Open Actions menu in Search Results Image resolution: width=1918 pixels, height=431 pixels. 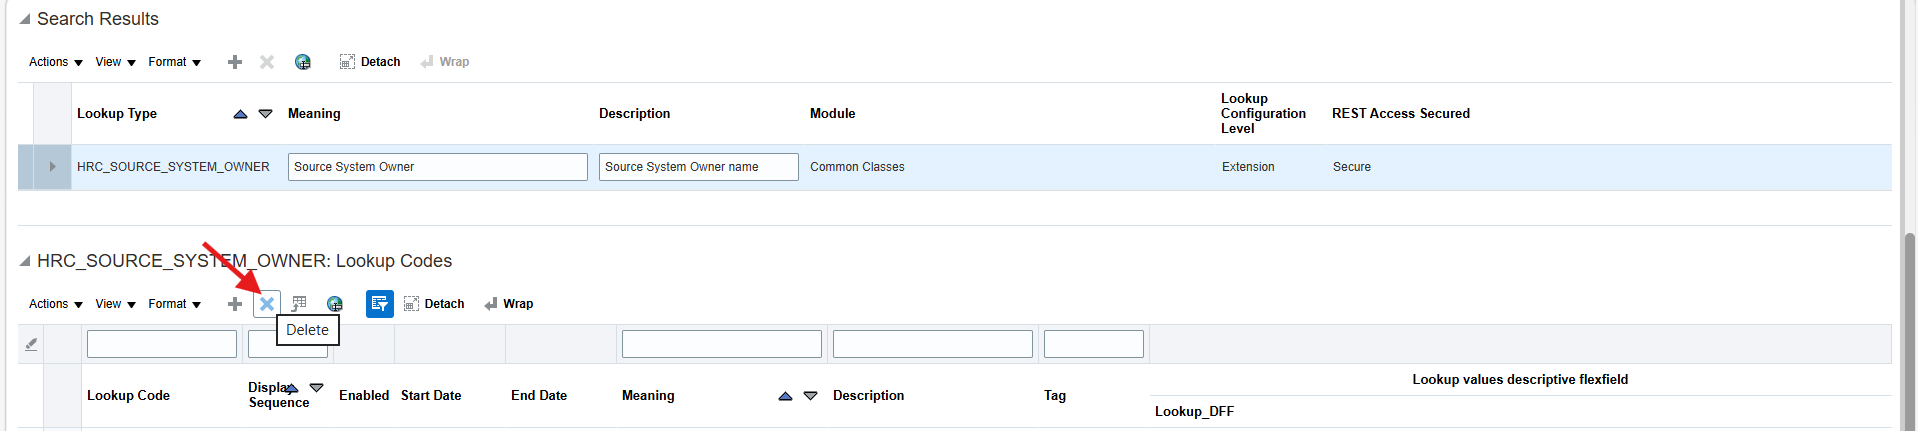click(55, 62)
